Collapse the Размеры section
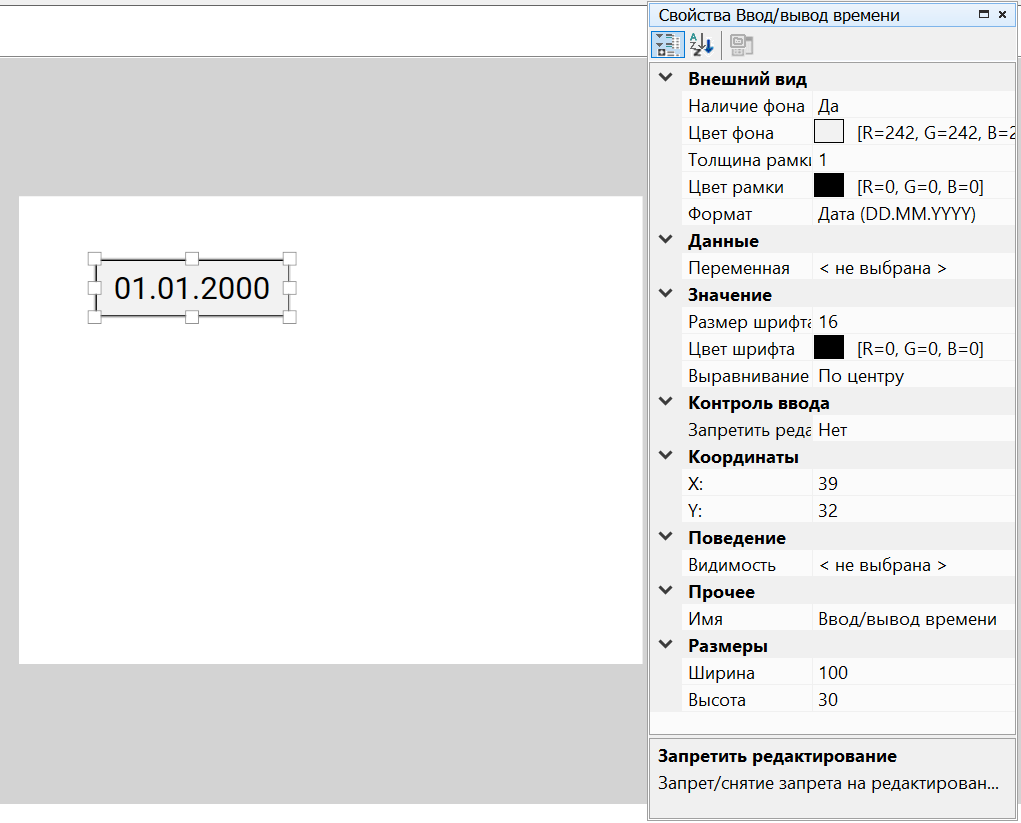 666,646
